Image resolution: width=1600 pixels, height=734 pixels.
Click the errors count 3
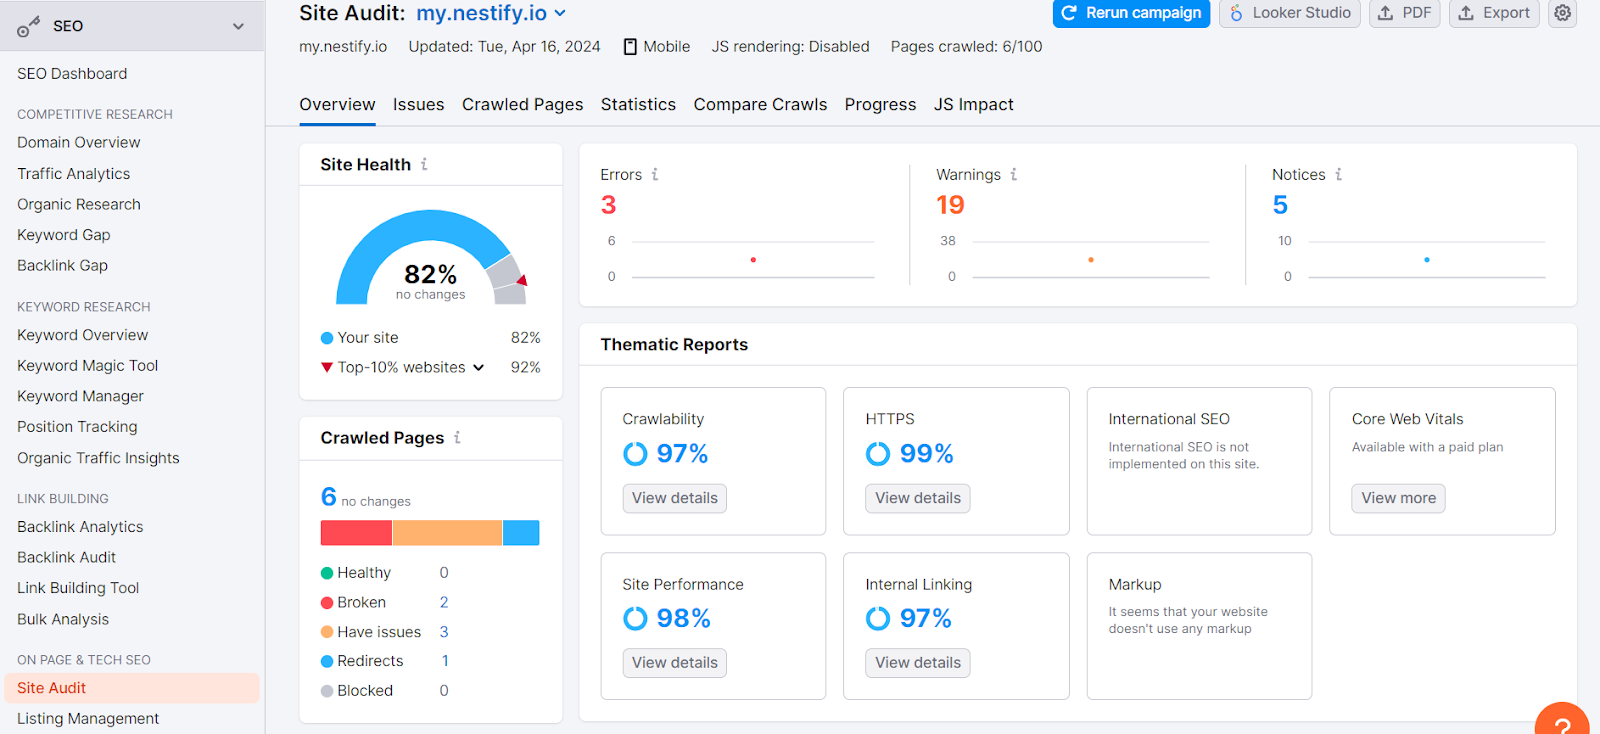pyautogui.click(x=608, y=205)
